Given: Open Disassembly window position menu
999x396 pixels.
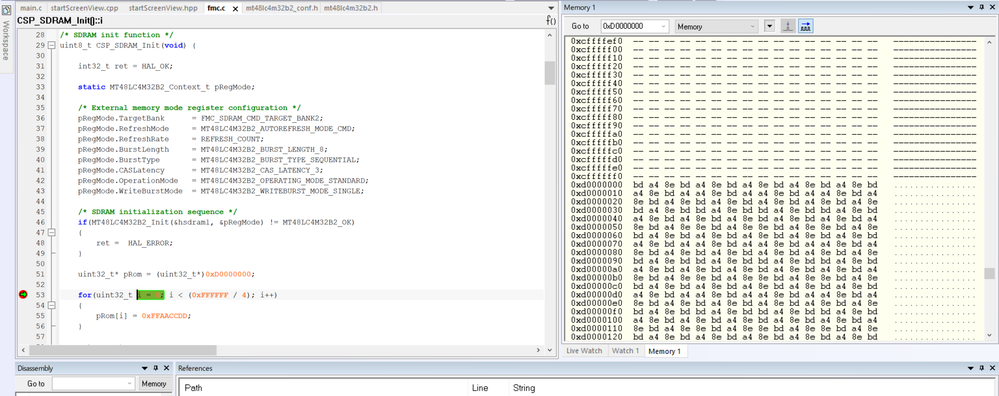Looking at the screenshot, I should (x=145, y=368).
